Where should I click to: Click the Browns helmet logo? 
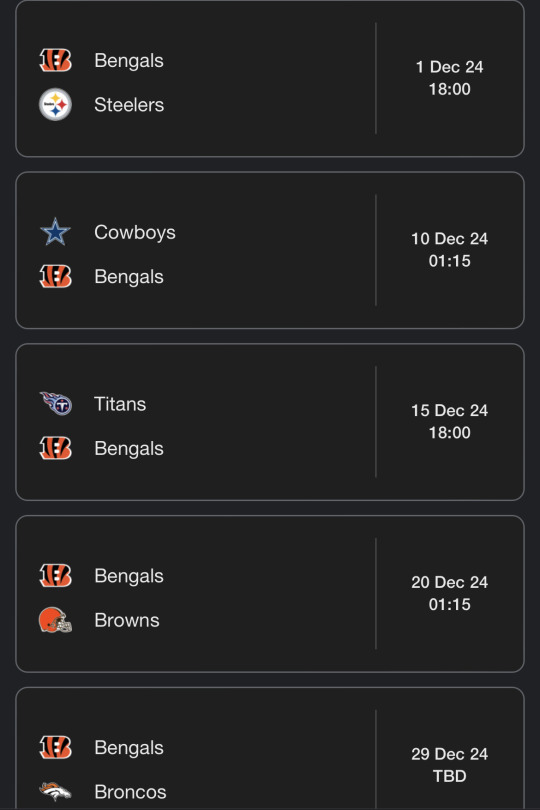click(x=55, y=620)
